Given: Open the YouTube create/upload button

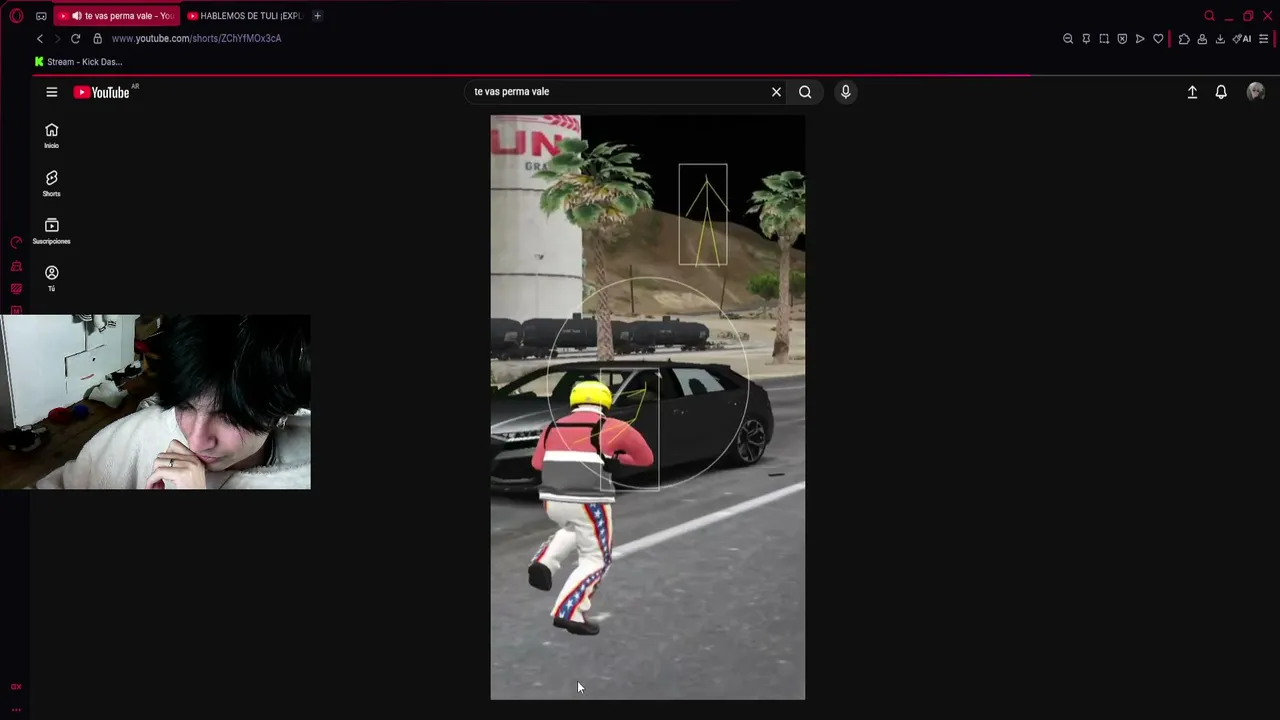Looking at the screenshot, I should pyautogui.click(x=1192, y=92).
